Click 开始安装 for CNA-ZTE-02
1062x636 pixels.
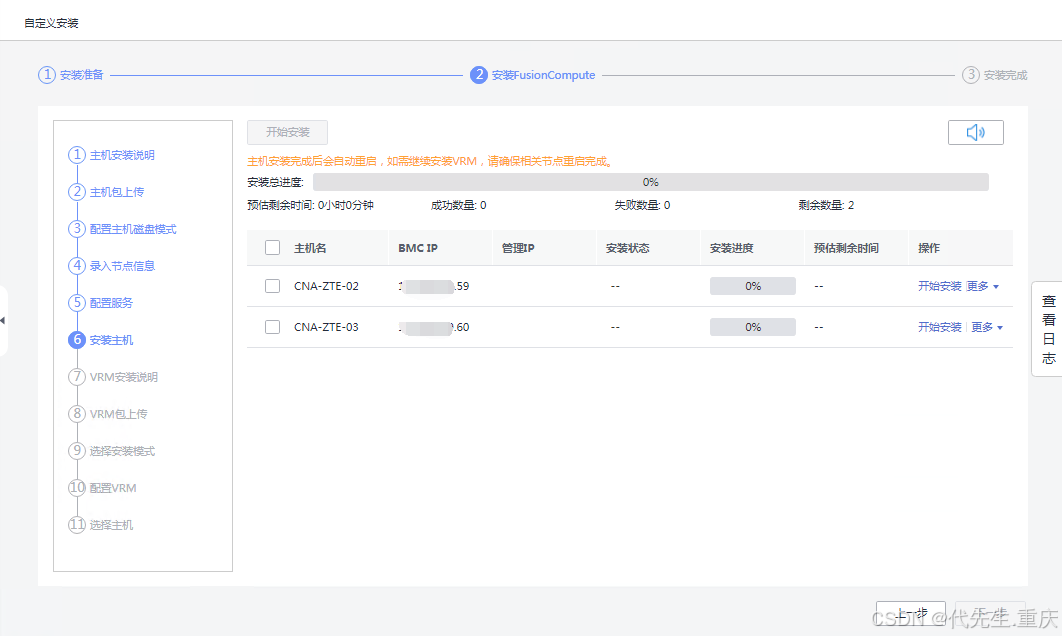pos(938,285)
